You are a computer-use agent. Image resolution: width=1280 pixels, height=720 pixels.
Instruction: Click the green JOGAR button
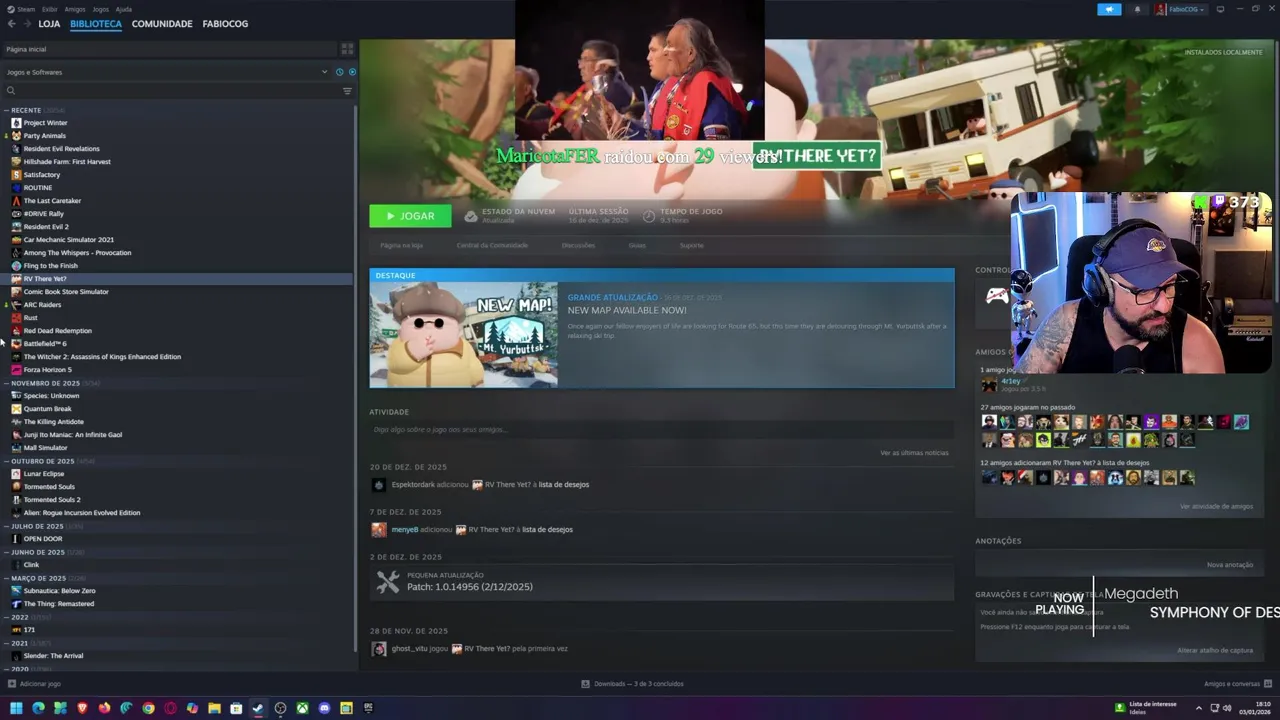click(x=410, y=216)
